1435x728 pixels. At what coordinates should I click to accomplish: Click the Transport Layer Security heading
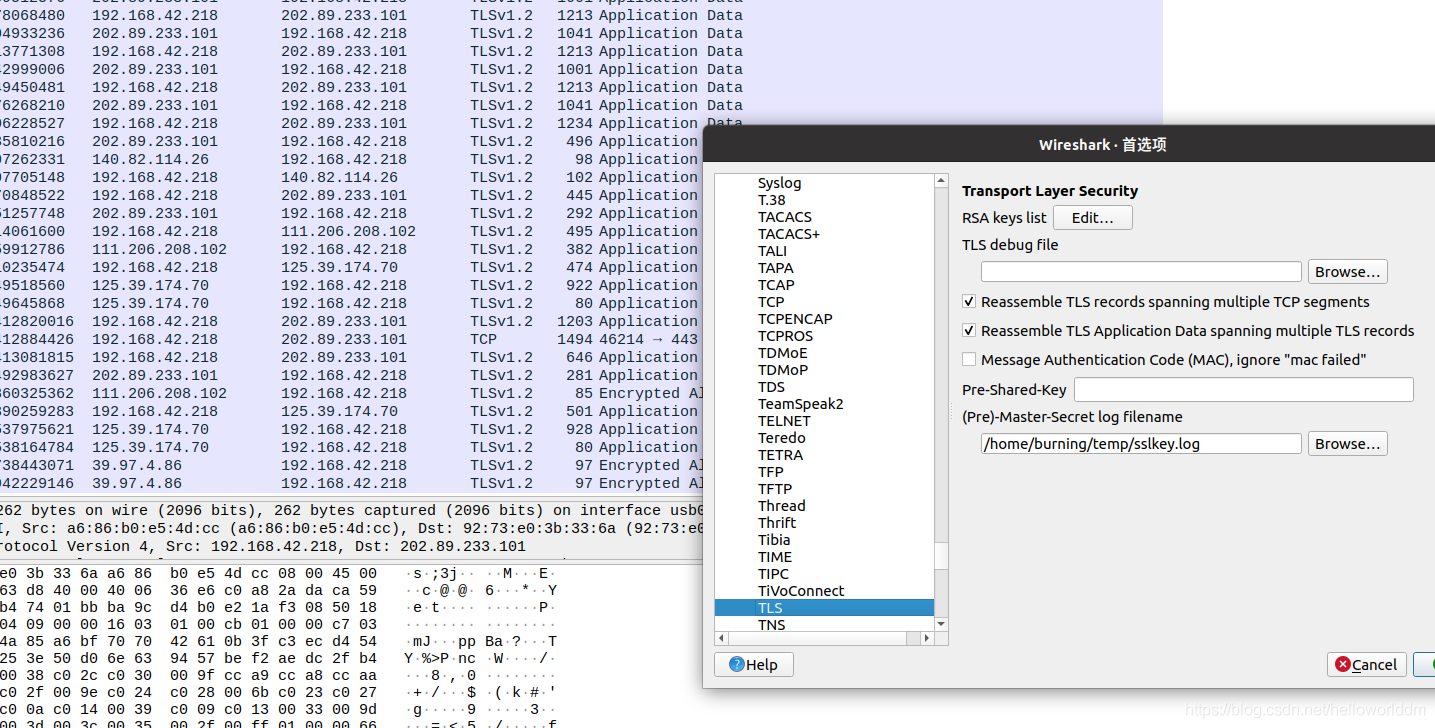1050,191
